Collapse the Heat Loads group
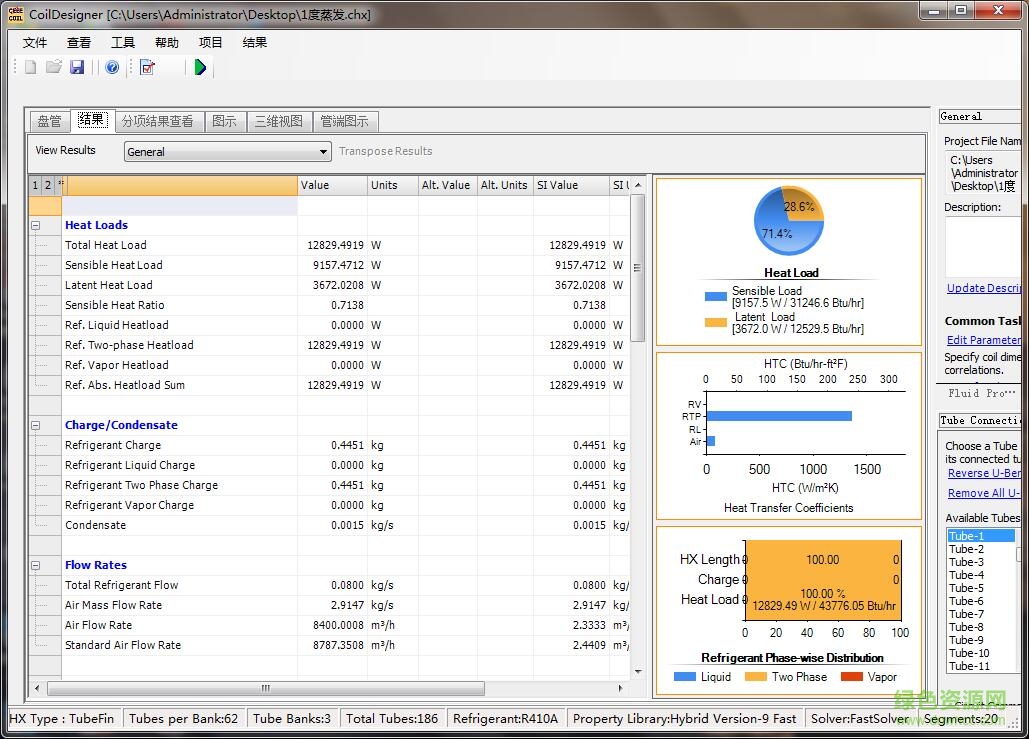 [36, 226]
